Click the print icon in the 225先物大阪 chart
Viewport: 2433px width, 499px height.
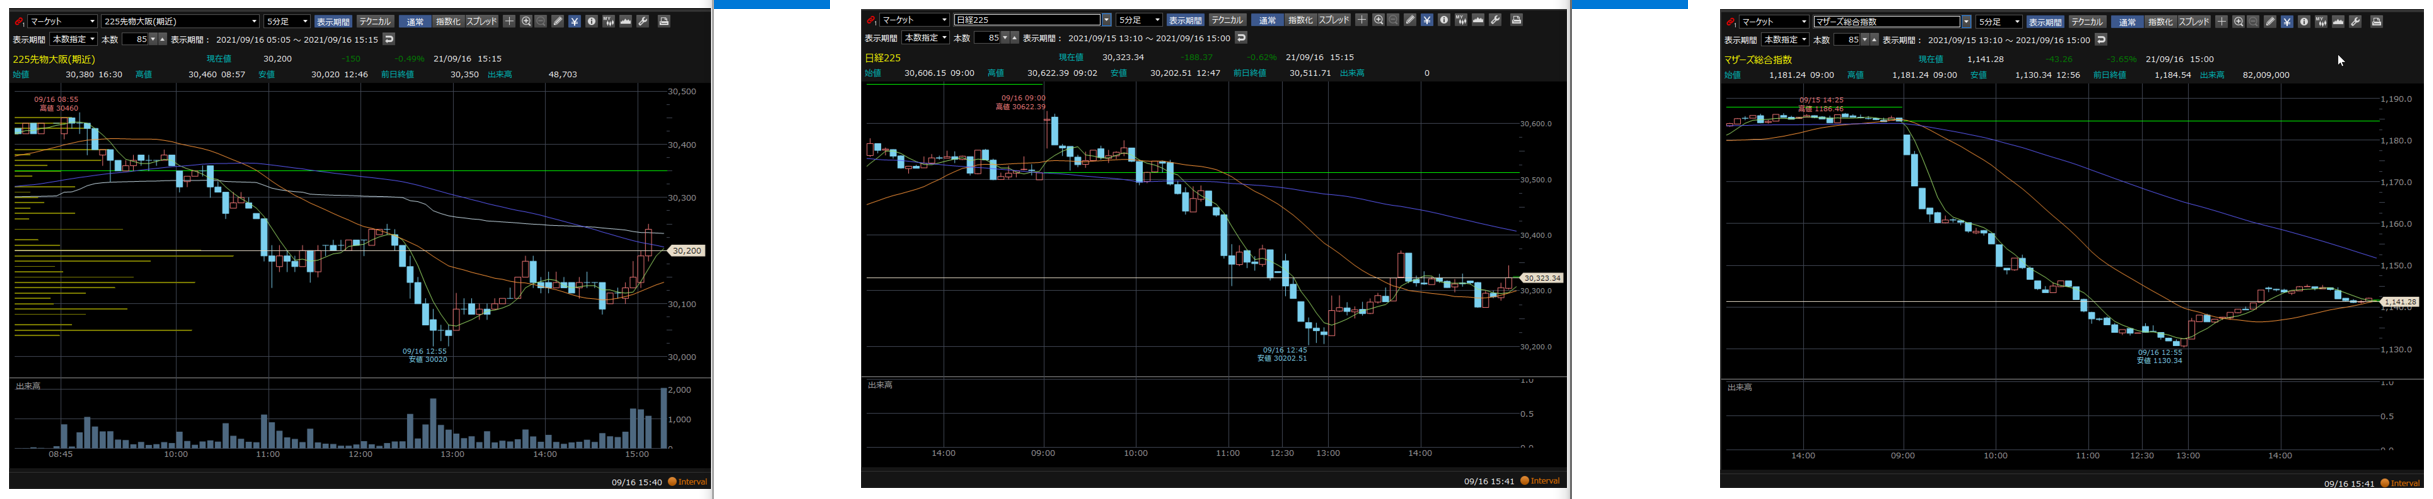663,21
